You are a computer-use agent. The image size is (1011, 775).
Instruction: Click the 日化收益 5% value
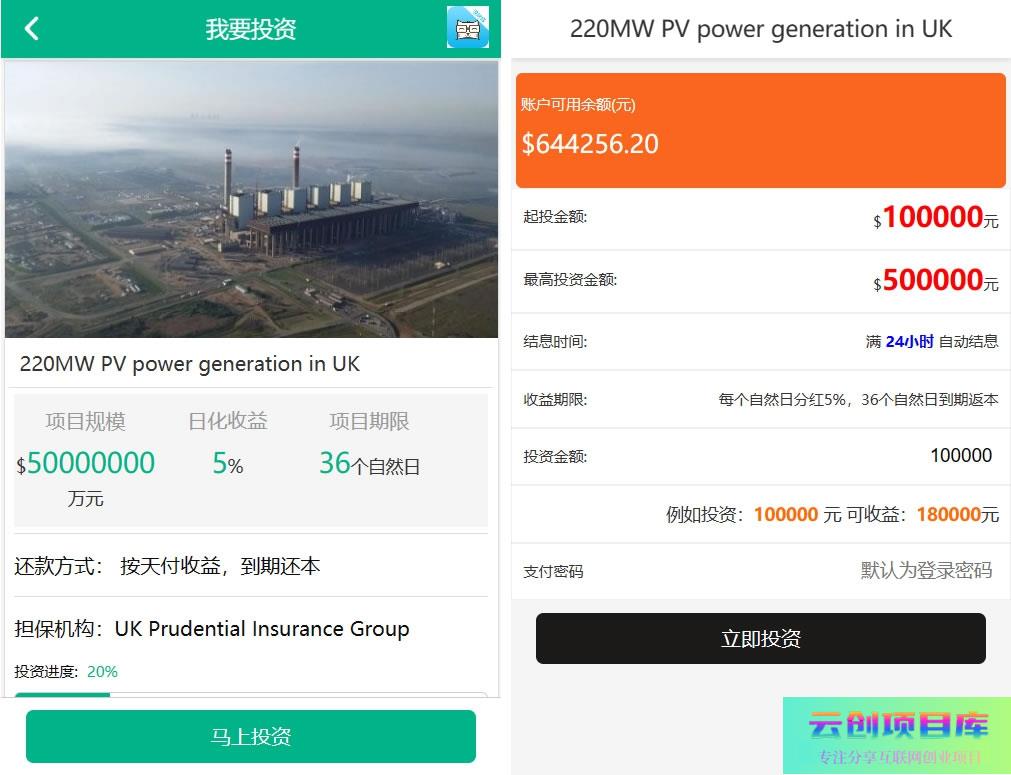tap(227, 464)
